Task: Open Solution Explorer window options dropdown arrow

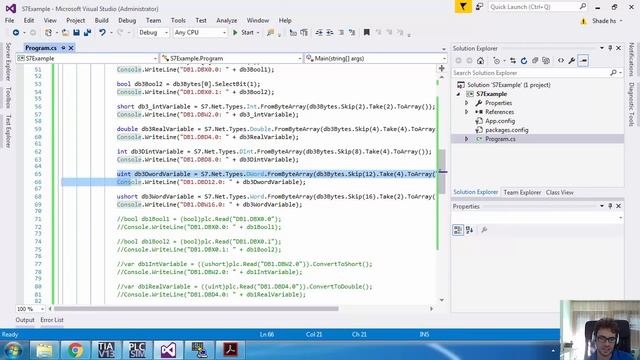Action: [x=602, y=48]
